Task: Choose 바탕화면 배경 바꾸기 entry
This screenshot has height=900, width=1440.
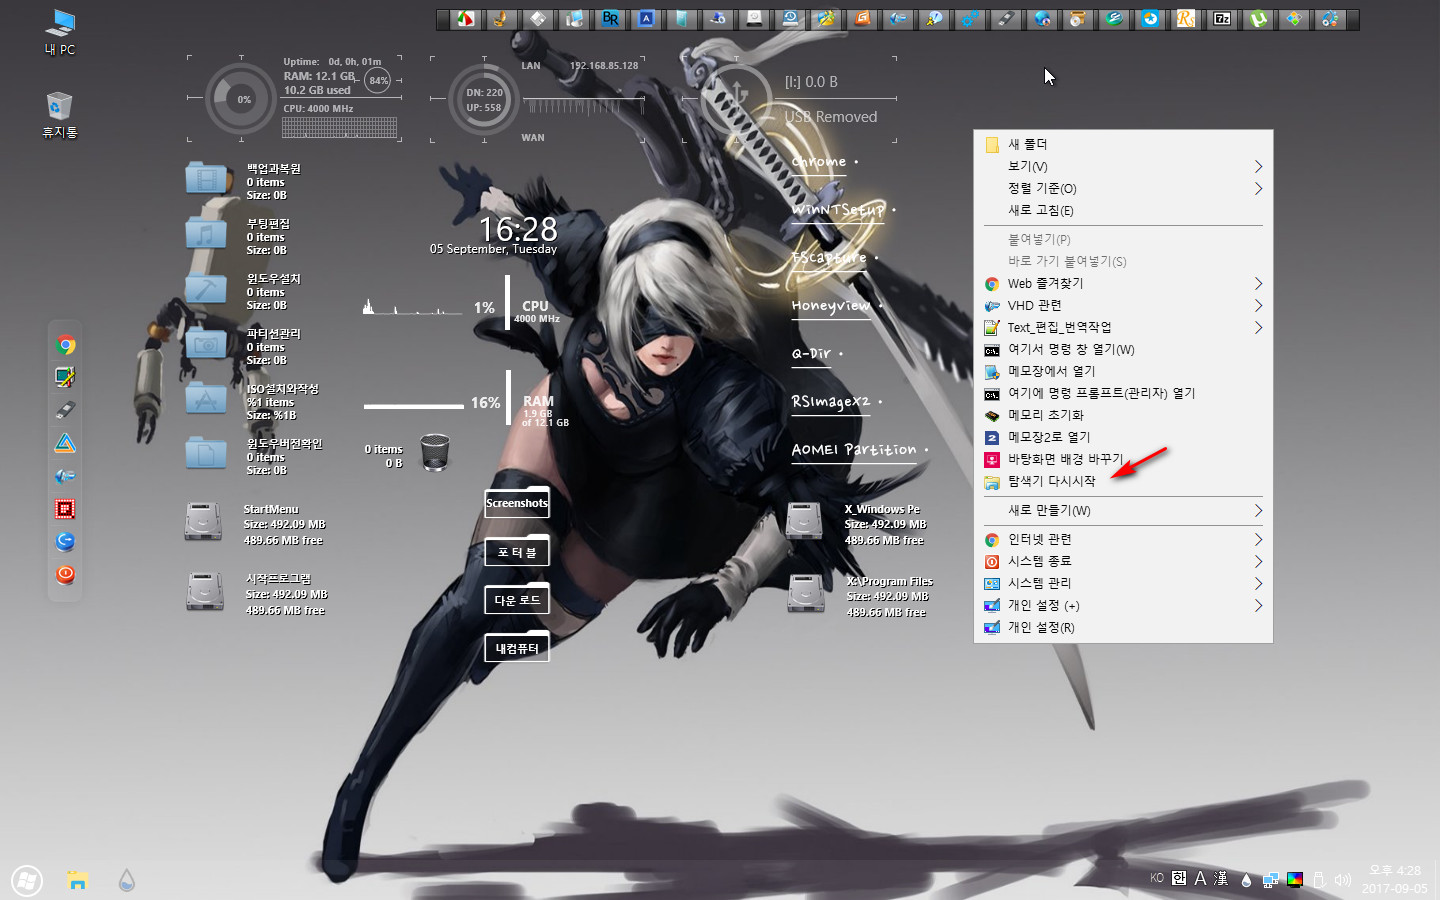Action: 1123,459
